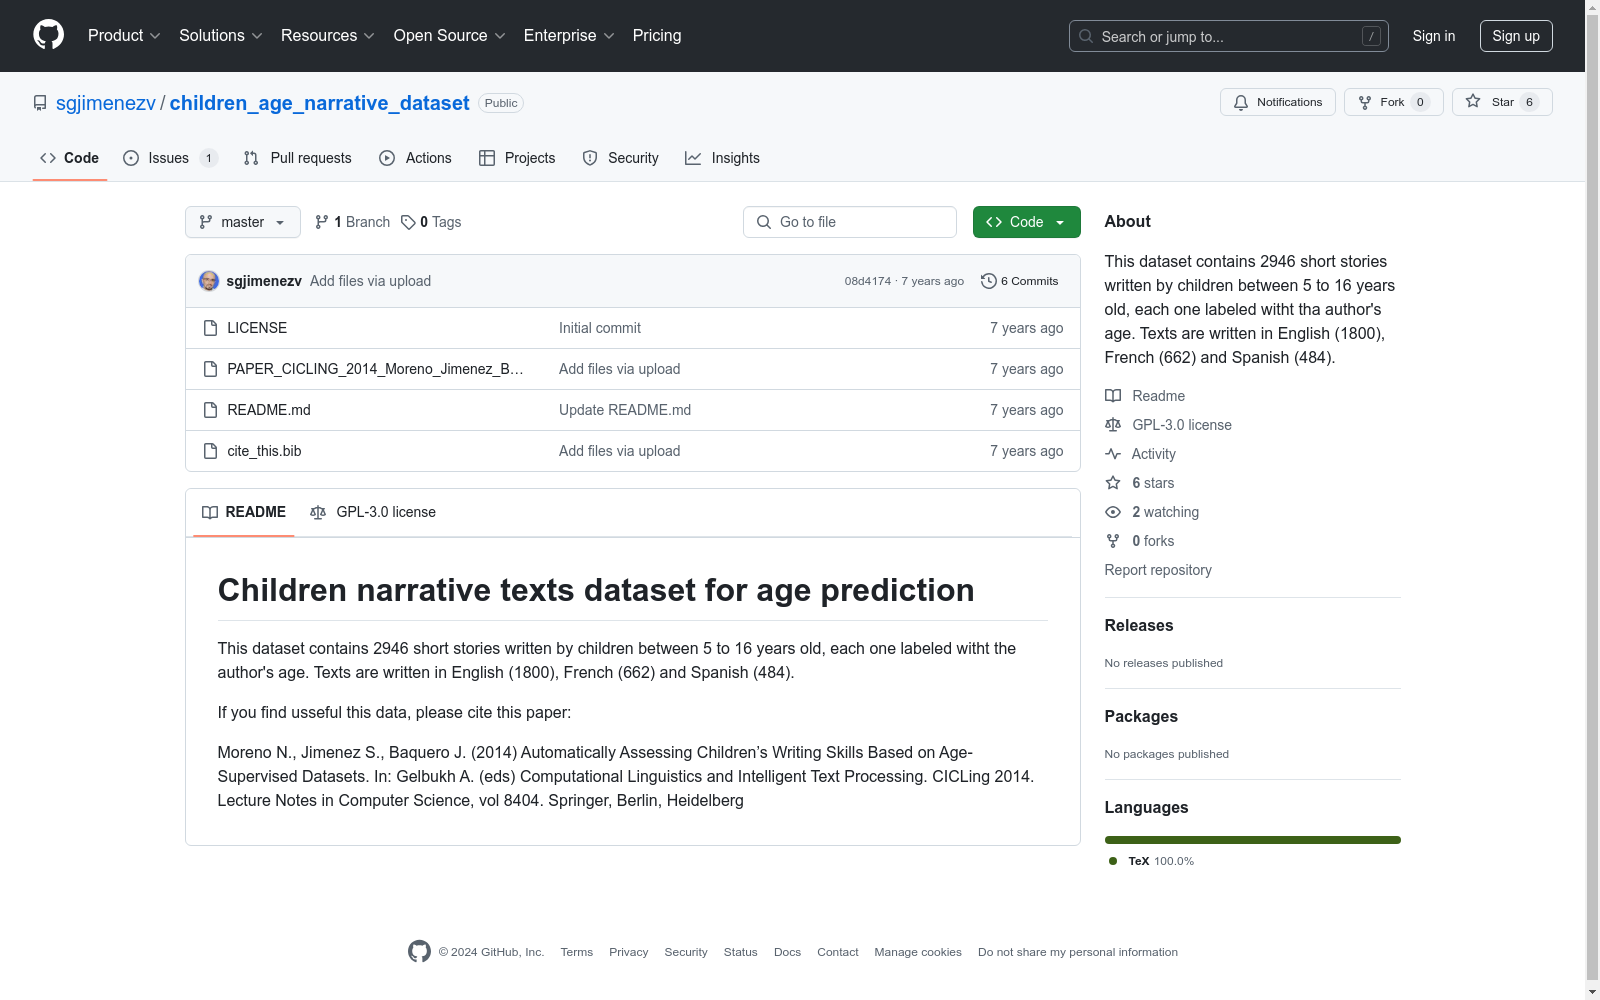Click the Search or jump to field
The width and height of the screenshot is (1600, 1000).
1229,36
